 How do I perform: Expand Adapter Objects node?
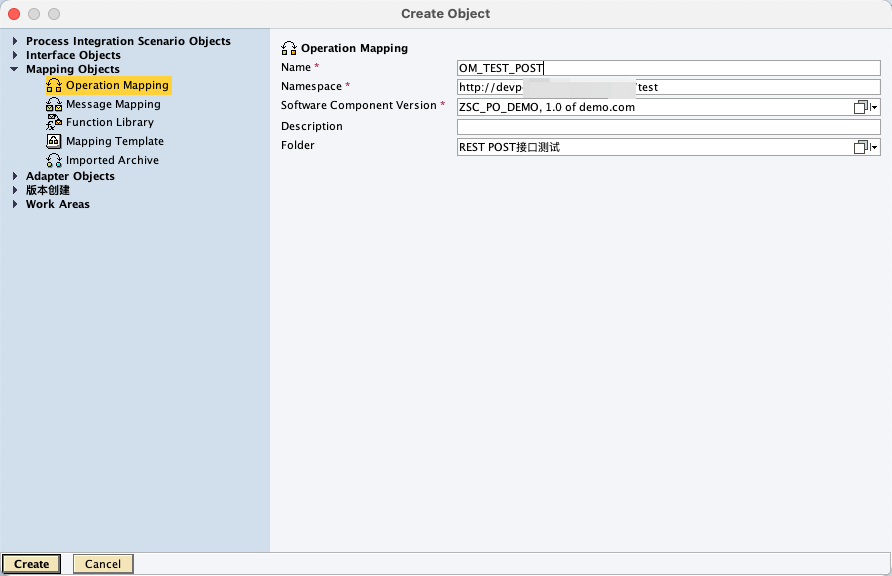[15, 176]
